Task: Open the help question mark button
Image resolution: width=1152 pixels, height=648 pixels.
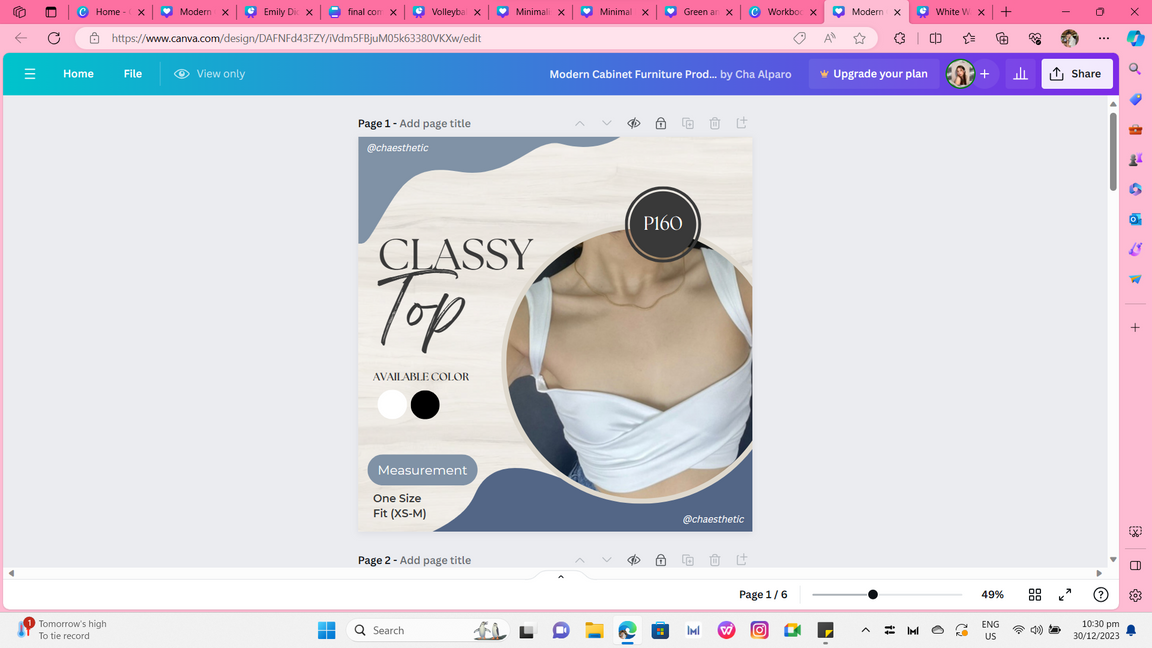Action: (x=1101, y=594)
